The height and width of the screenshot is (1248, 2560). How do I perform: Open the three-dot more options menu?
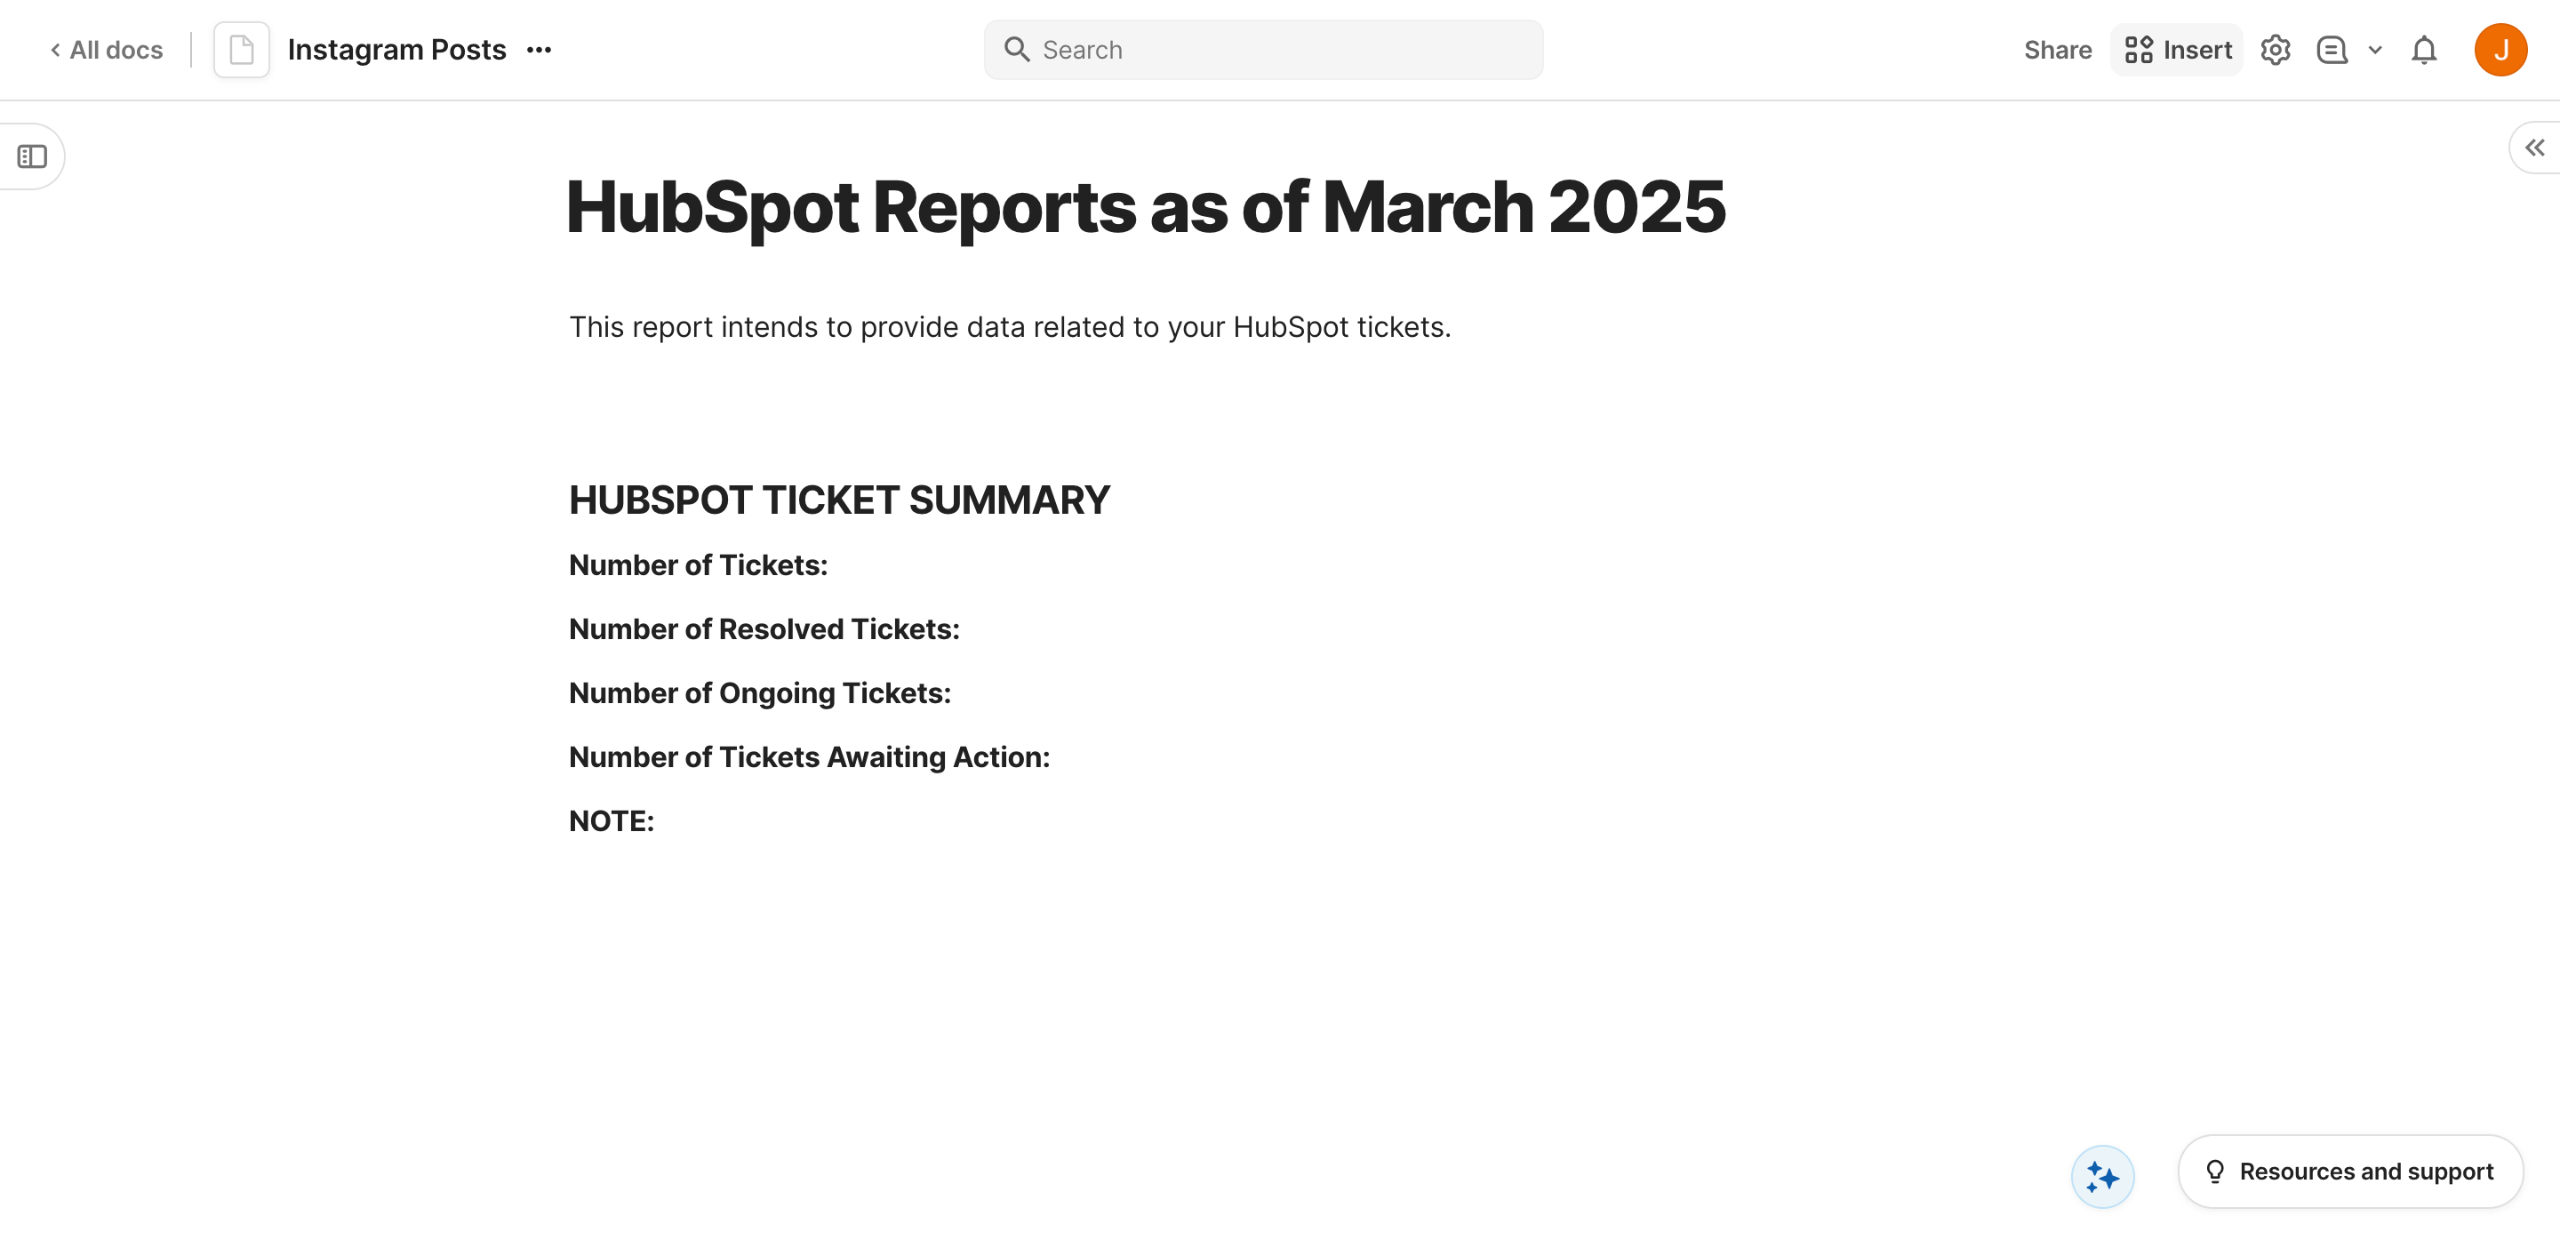point(539,50)
